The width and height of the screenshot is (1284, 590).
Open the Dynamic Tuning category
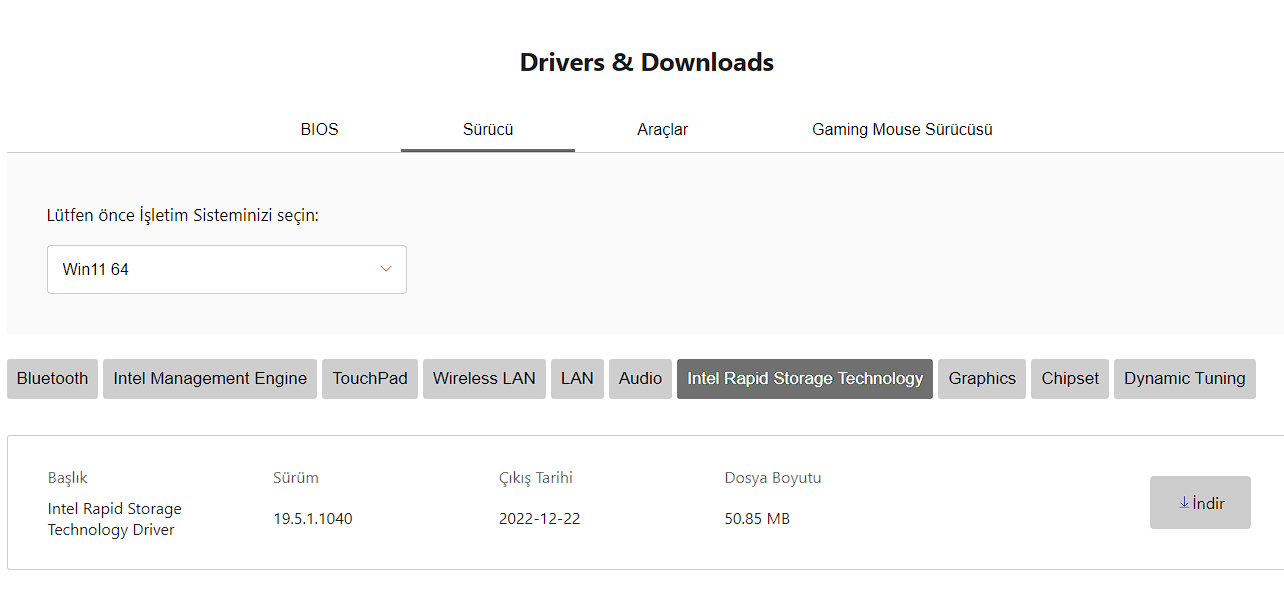[x=1184, y=378]
